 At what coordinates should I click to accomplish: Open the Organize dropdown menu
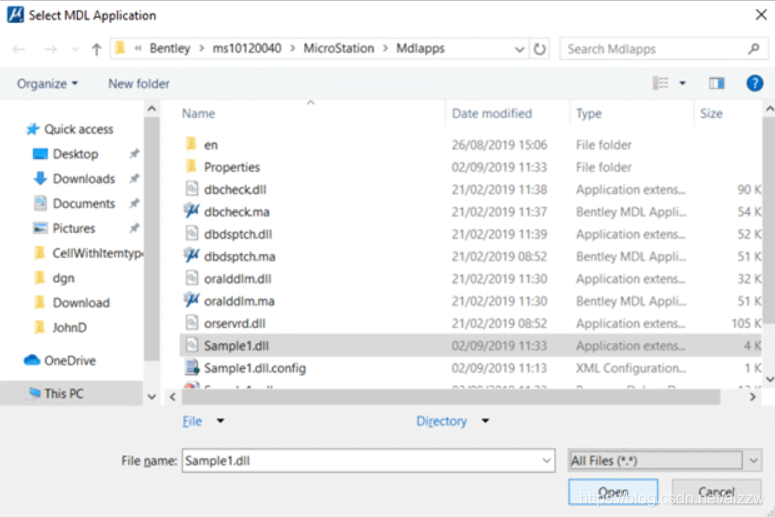(x=47, y=84)
